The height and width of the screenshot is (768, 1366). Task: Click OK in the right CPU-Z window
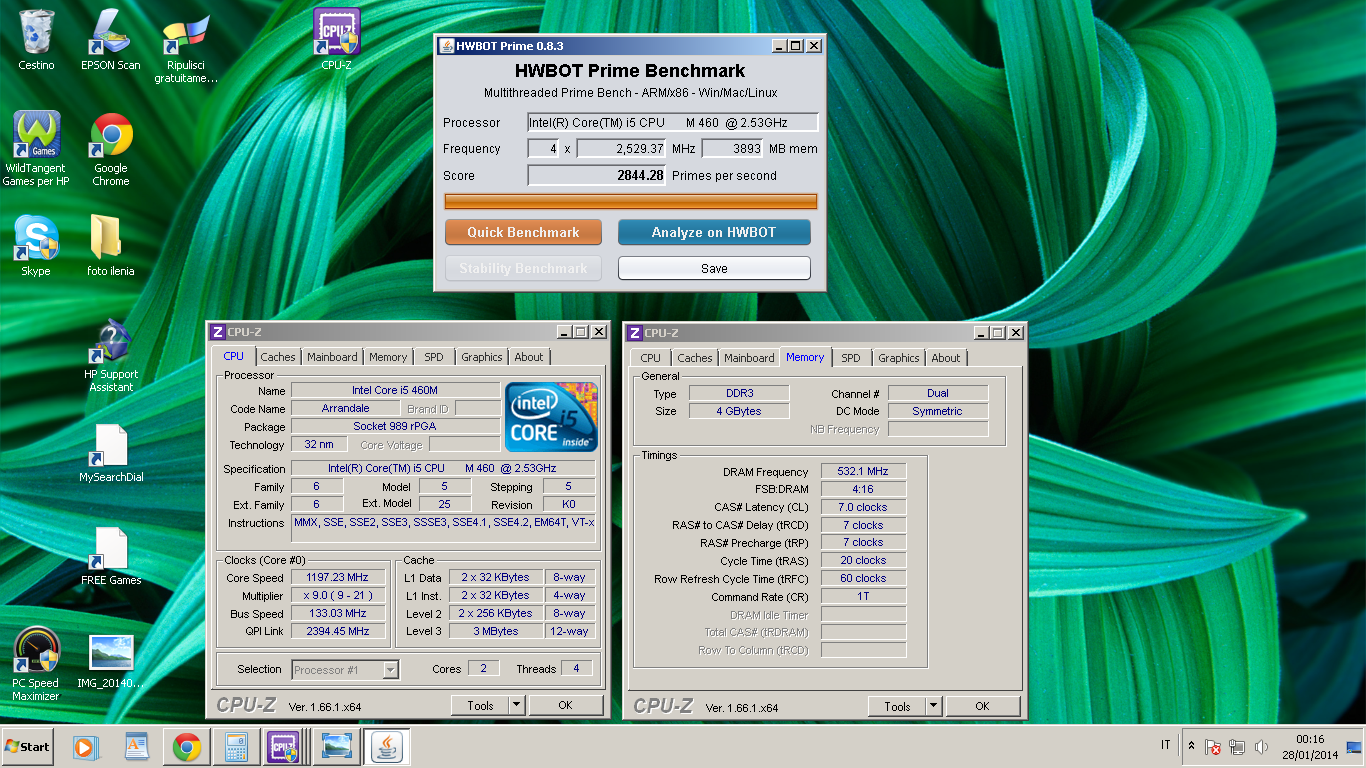[x=982, y=706]
